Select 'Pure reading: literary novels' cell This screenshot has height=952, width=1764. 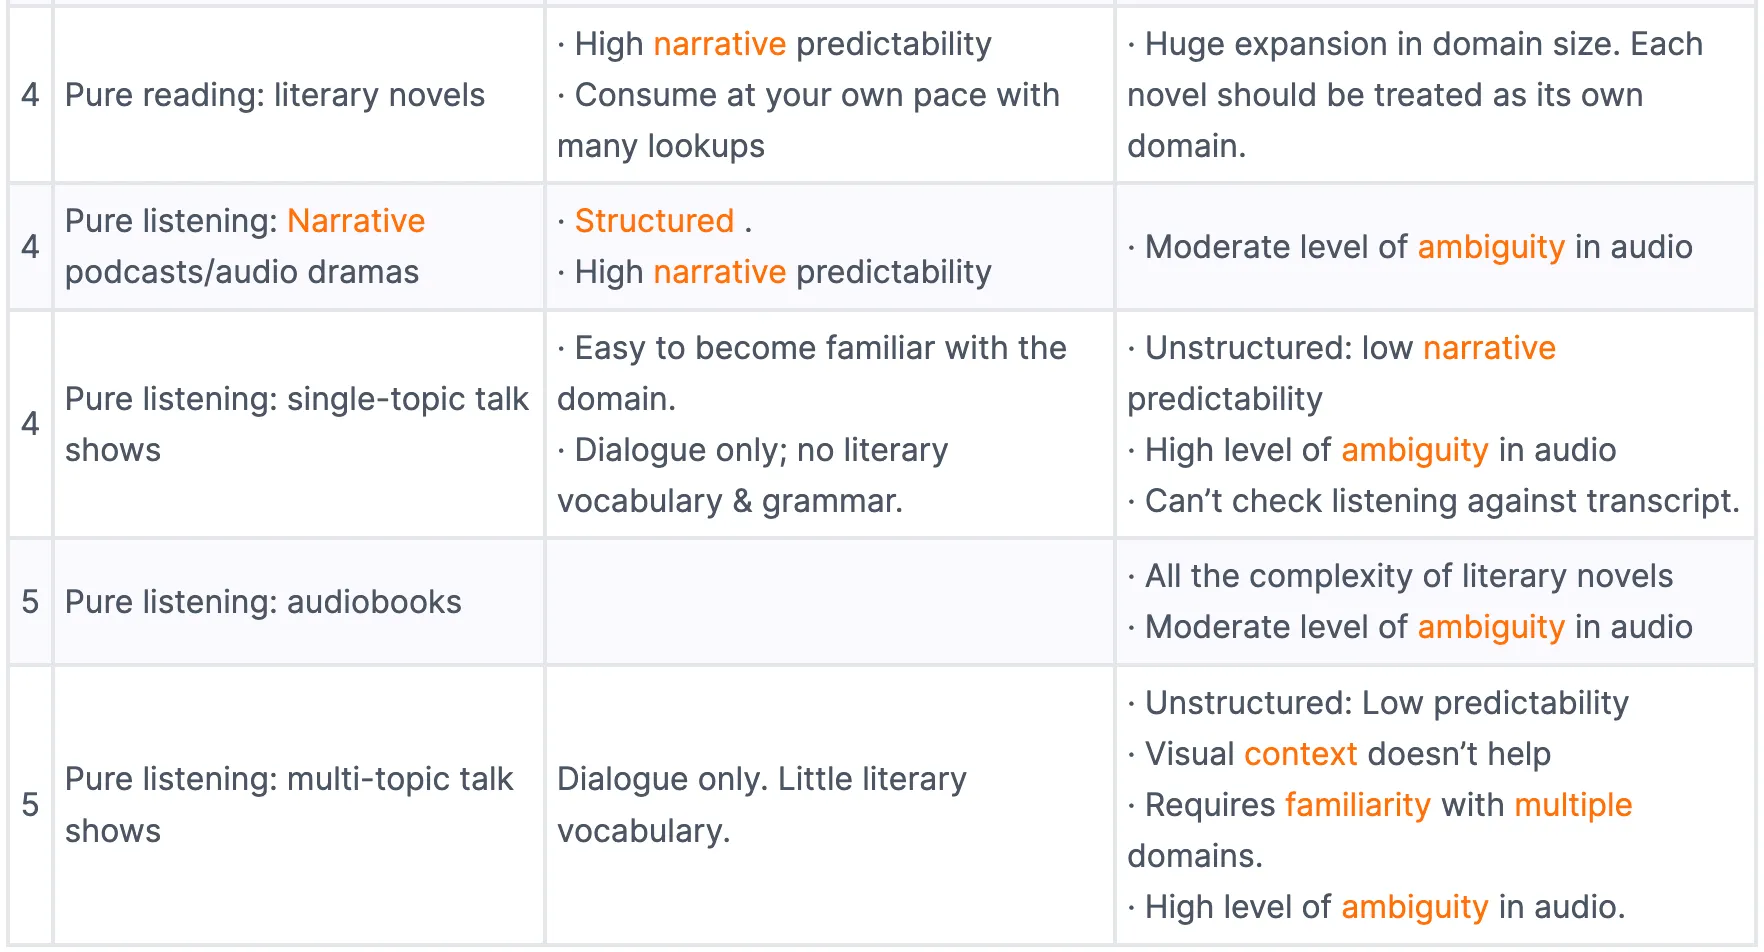(299, 95)
